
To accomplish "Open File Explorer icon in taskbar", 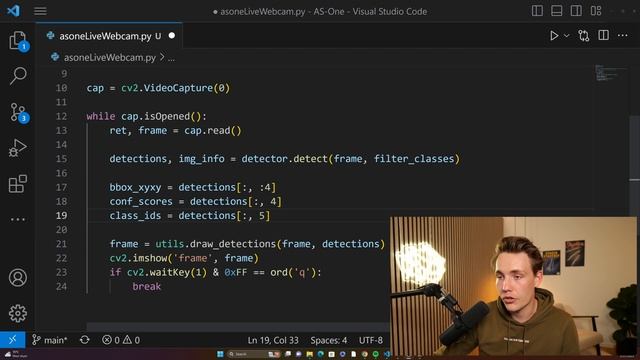I will tap(309, 354).
